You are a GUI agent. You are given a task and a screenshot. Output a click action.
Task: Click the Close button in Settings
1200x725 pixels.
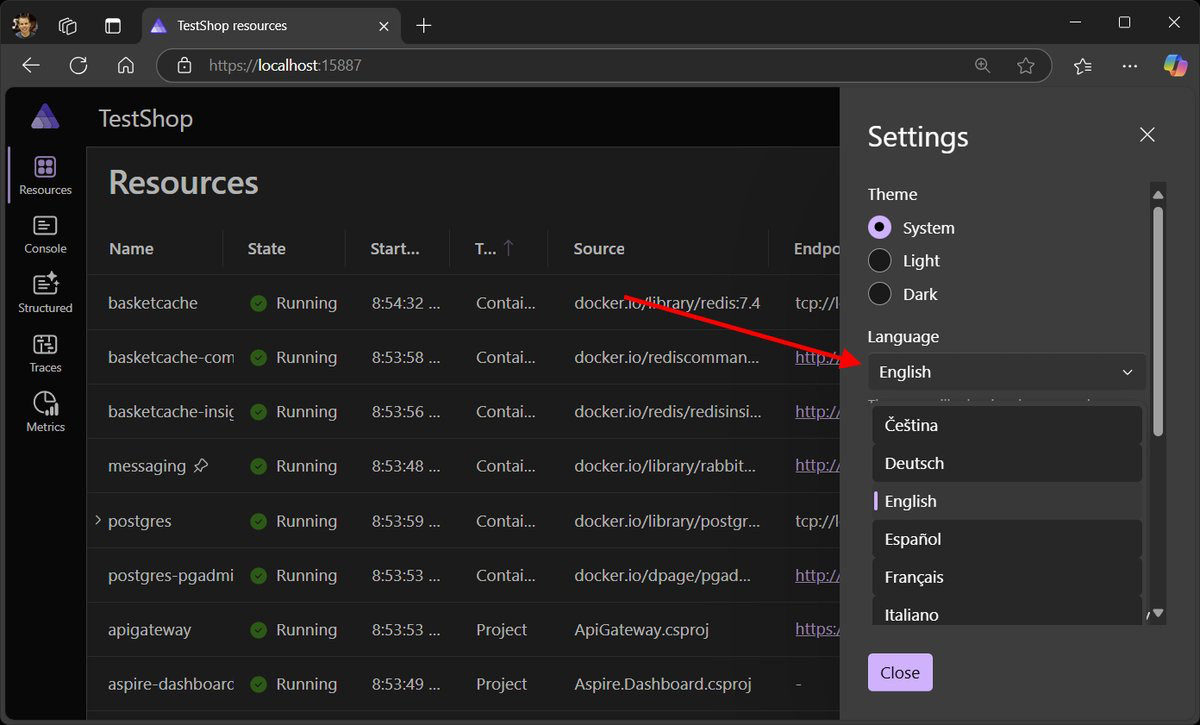click(899, 672)
